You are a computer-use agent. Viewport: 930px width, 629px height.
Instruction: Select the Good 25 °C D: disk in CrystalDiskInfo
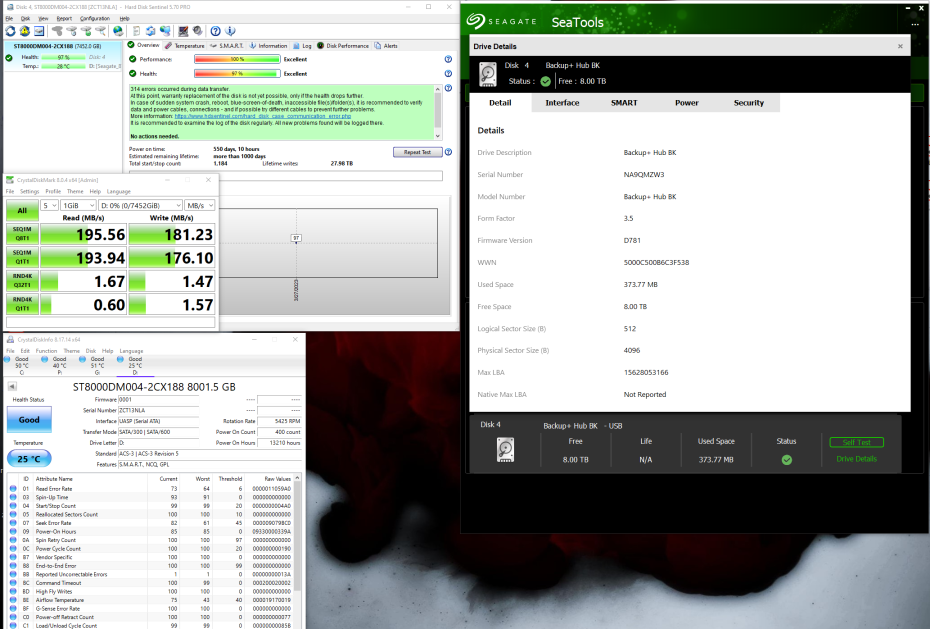coord(134,365)
